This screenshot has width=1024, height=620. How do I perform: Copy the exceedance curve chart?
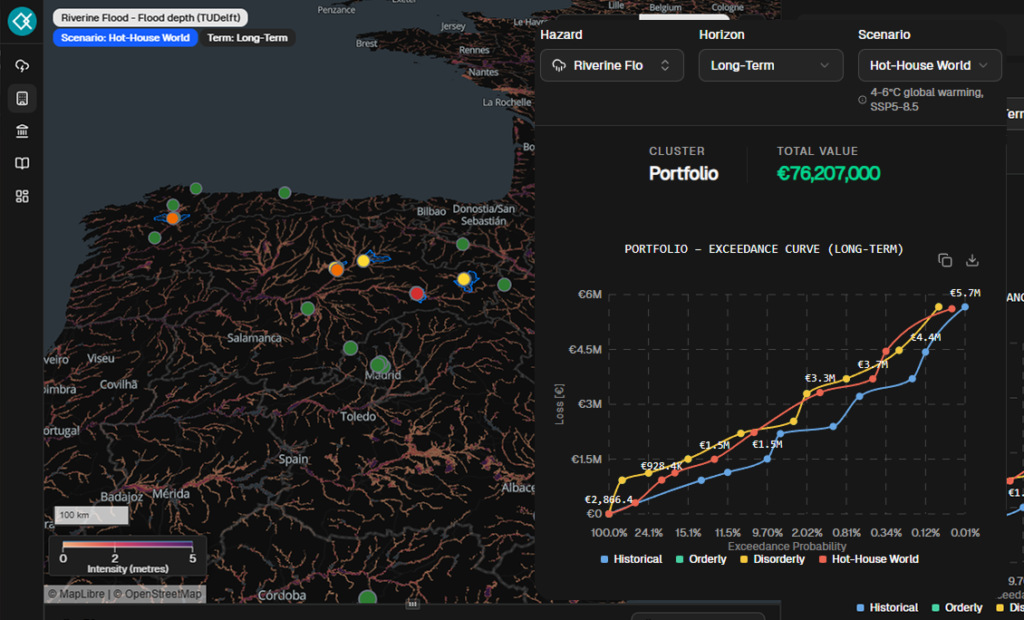point(945,259)
